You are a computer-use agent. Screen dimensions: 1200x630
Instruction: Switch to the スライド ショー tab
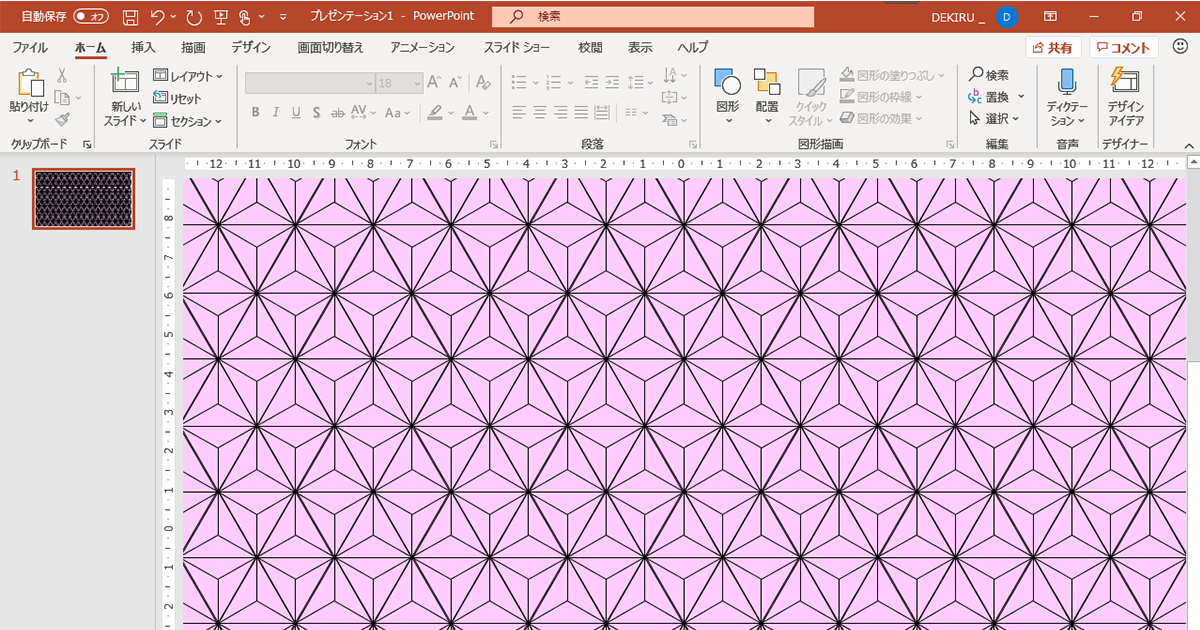(517, 47)
